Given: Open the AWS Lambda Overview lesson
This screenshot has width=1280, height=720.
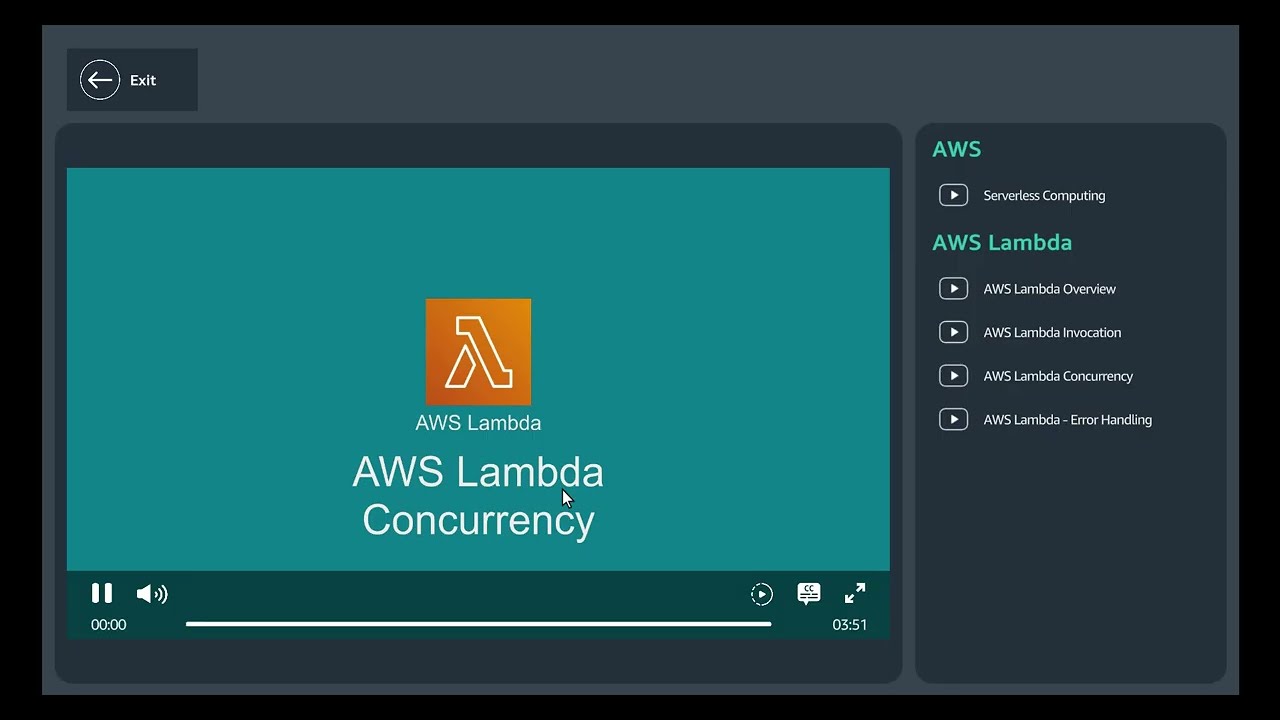Looking at the screenshot, I should pos(1049,289).
